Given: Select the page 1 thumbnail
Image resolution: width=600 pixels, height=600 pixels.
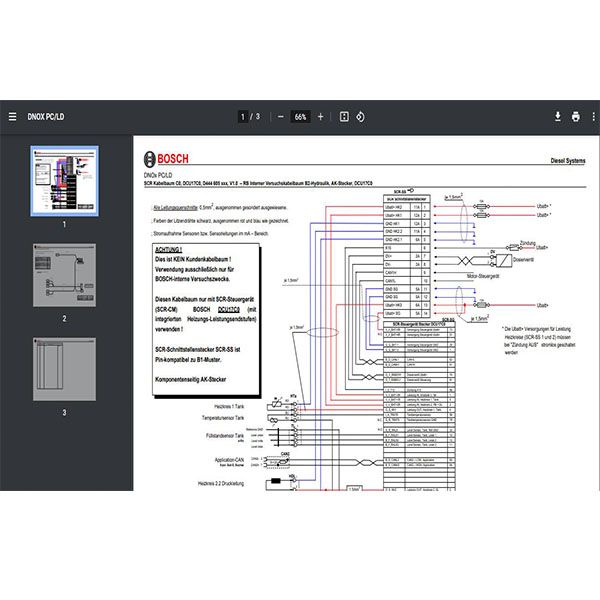Looking at the screenshot, I should 65,178.
